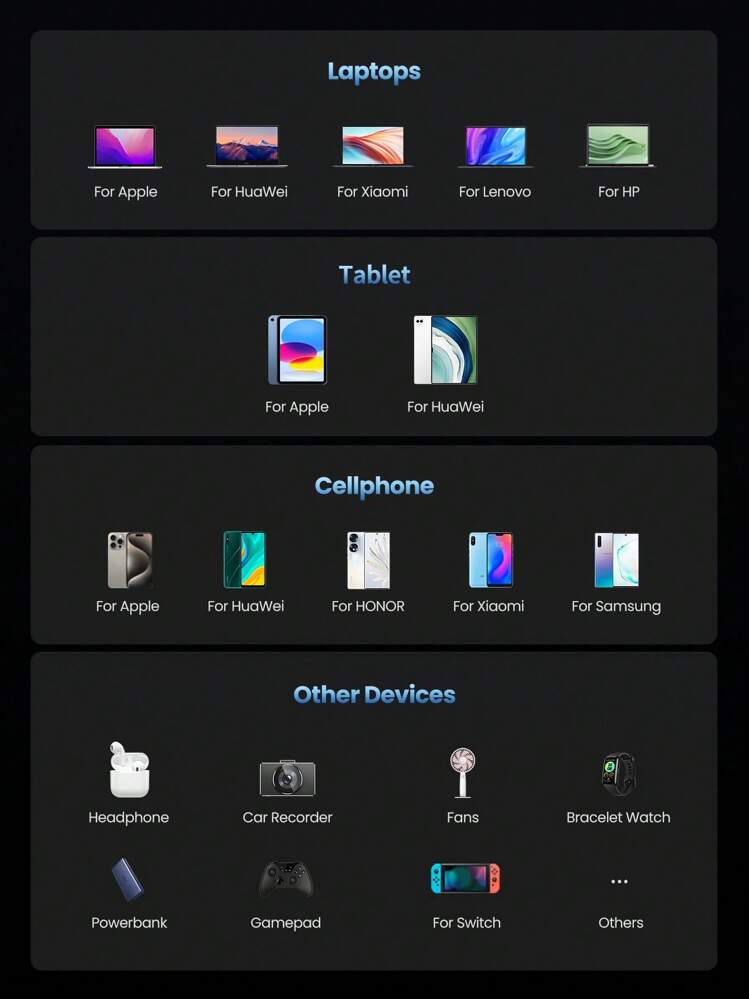This screenshot has width=749, height=999.
Task: Click the Xiaomi cellphone thumbnail
Action: (490, 560)
